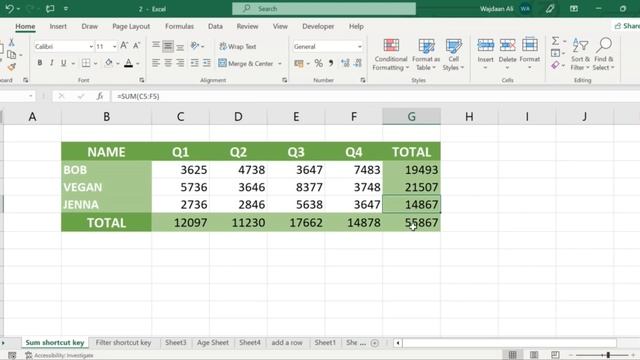Click the Font Color A icon
Viewport: 640px width, 360px height.
(x=129, y=63)
